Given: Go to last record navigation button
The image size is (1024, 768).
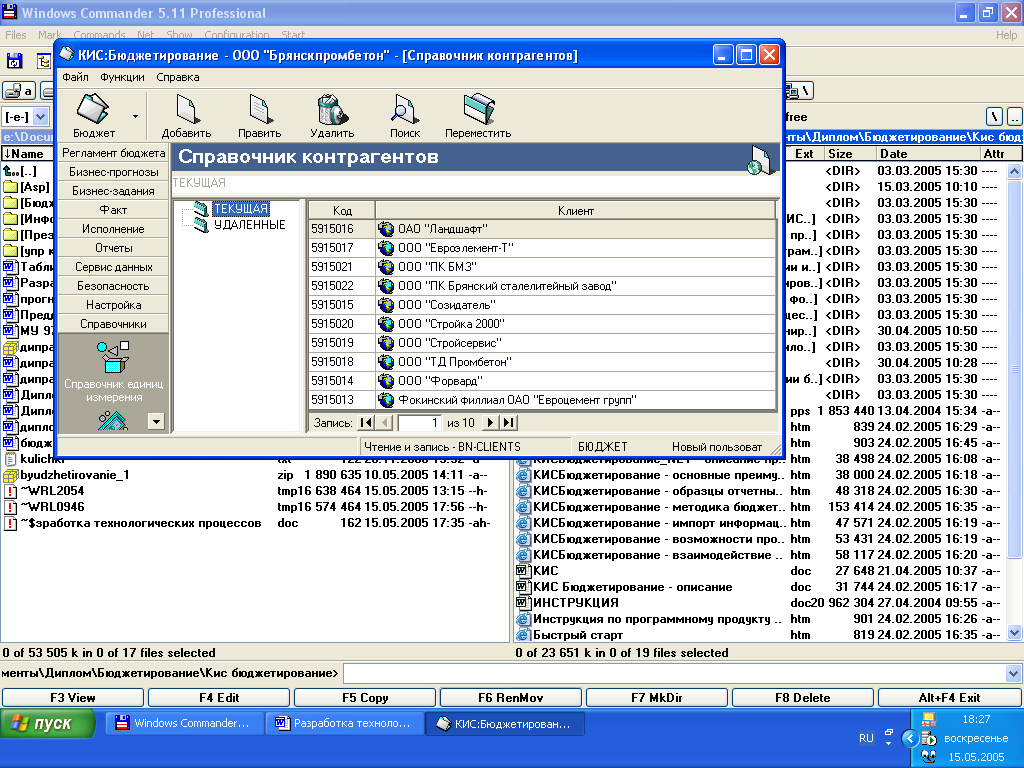Looking at the screenshot, I should click(x=507, y=423).
